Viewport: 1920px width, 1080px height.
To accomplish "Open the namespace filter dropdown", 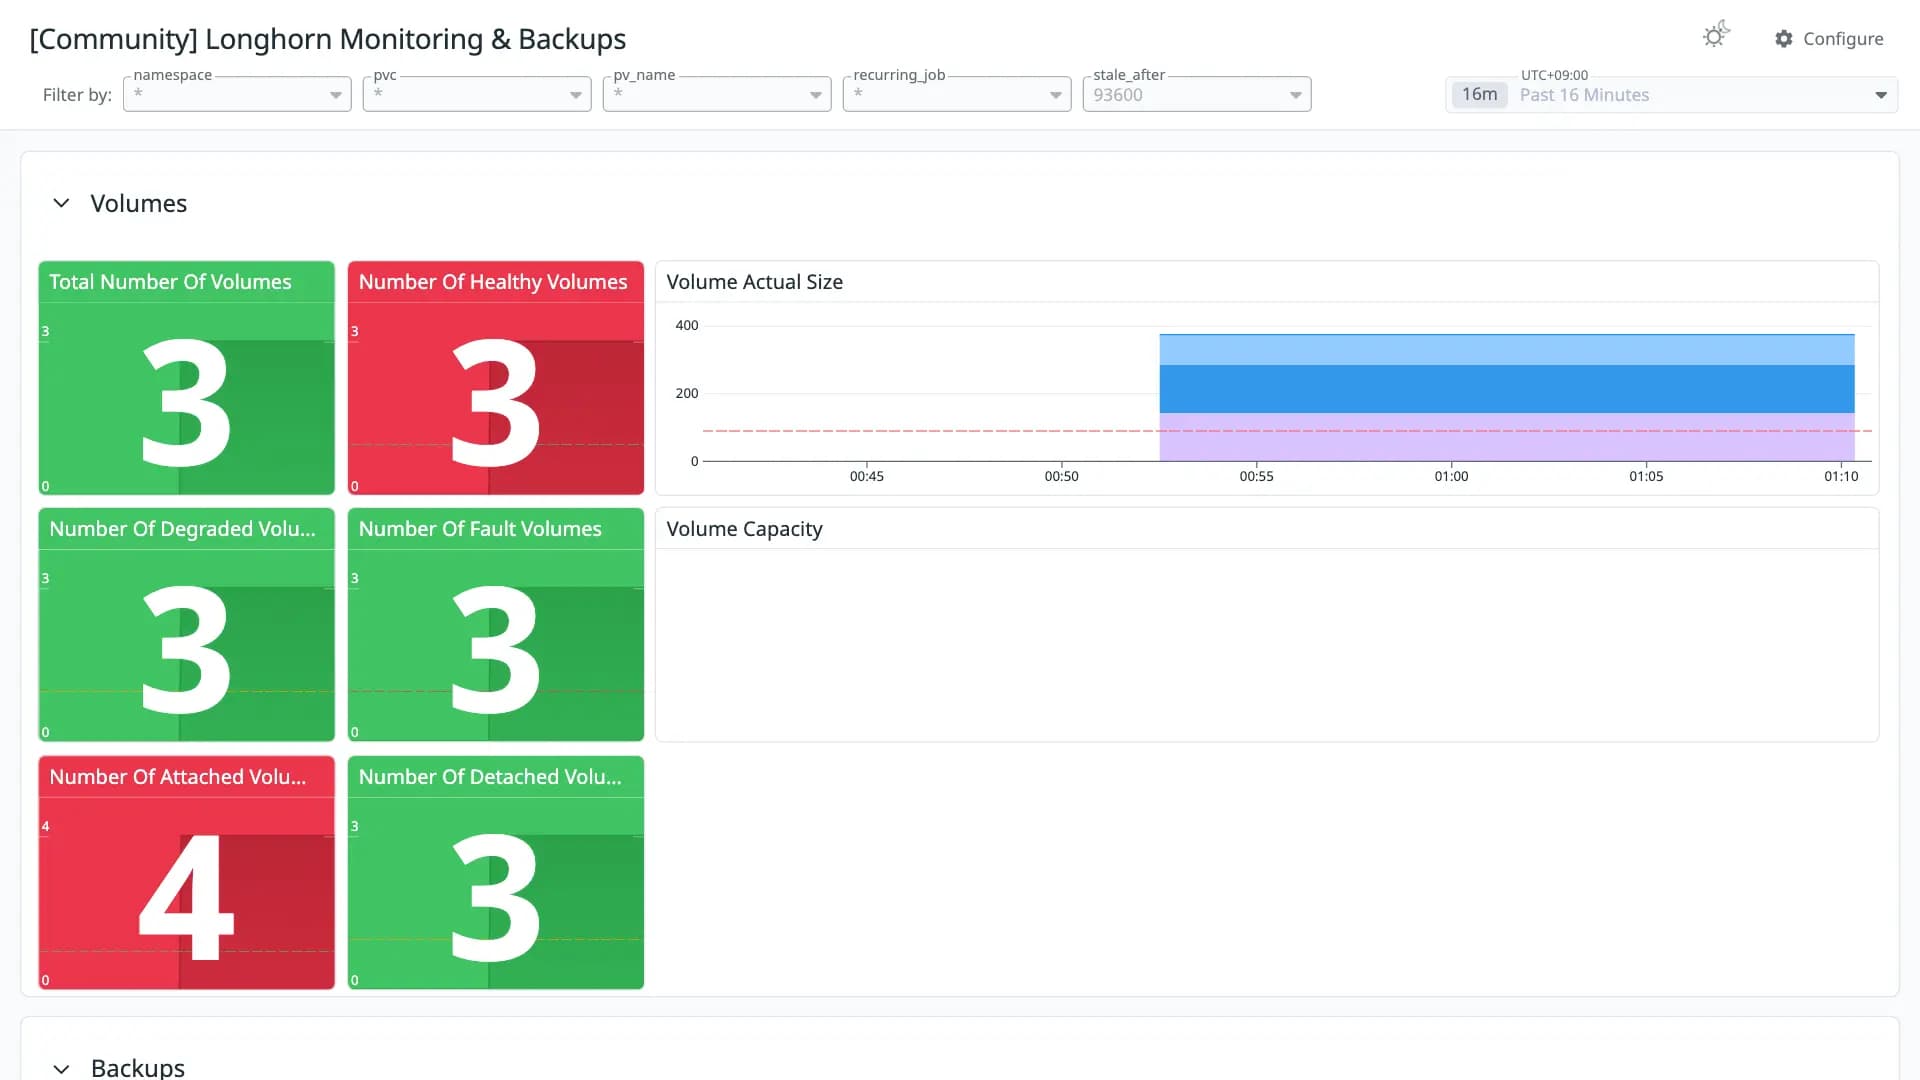I will coord(237,94).
